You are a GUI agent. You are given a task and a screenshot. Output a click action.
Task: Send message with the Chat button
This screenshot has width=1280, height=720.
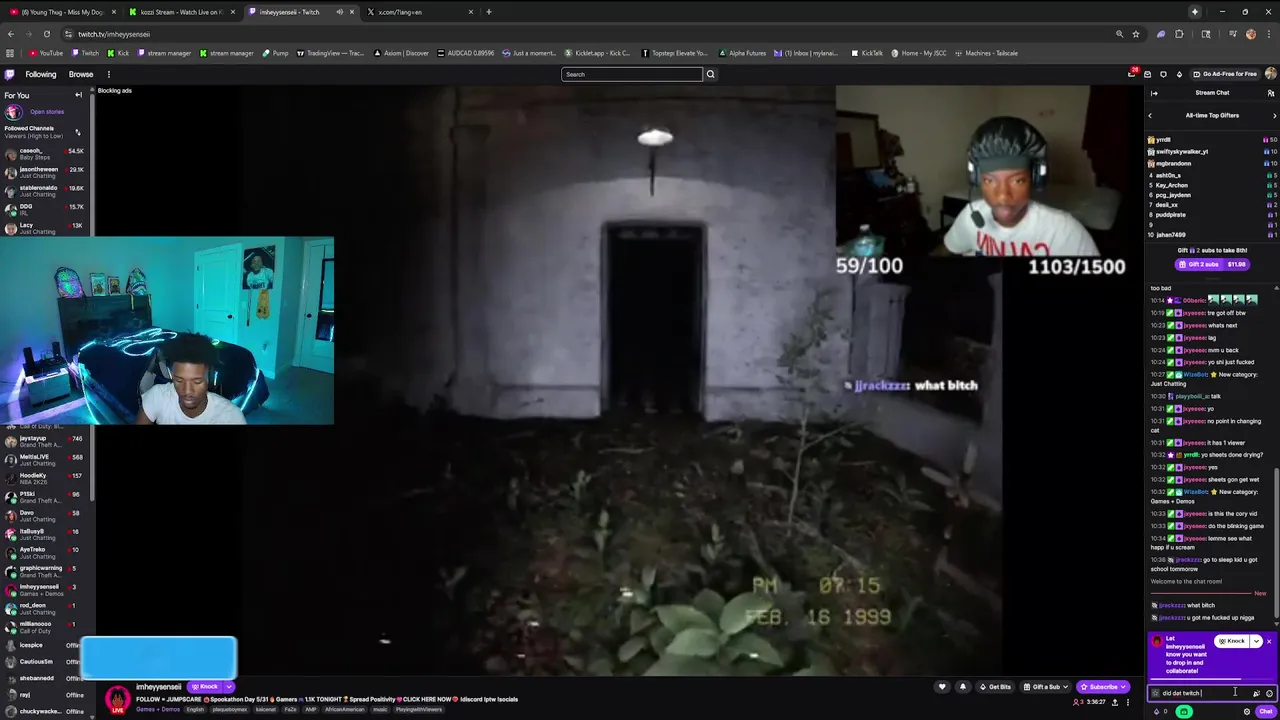pyautogui.click(x=1265, y=712)
